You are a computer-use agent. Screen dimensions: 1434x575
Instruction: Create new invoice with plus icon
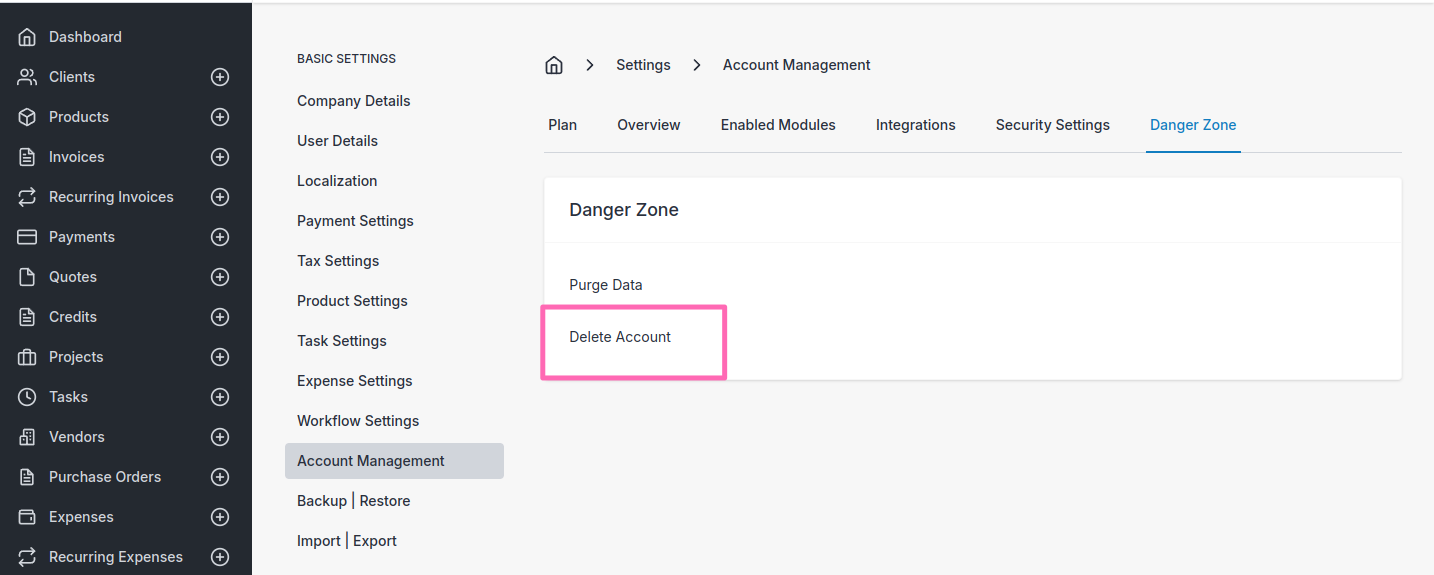tap(220, 157)
